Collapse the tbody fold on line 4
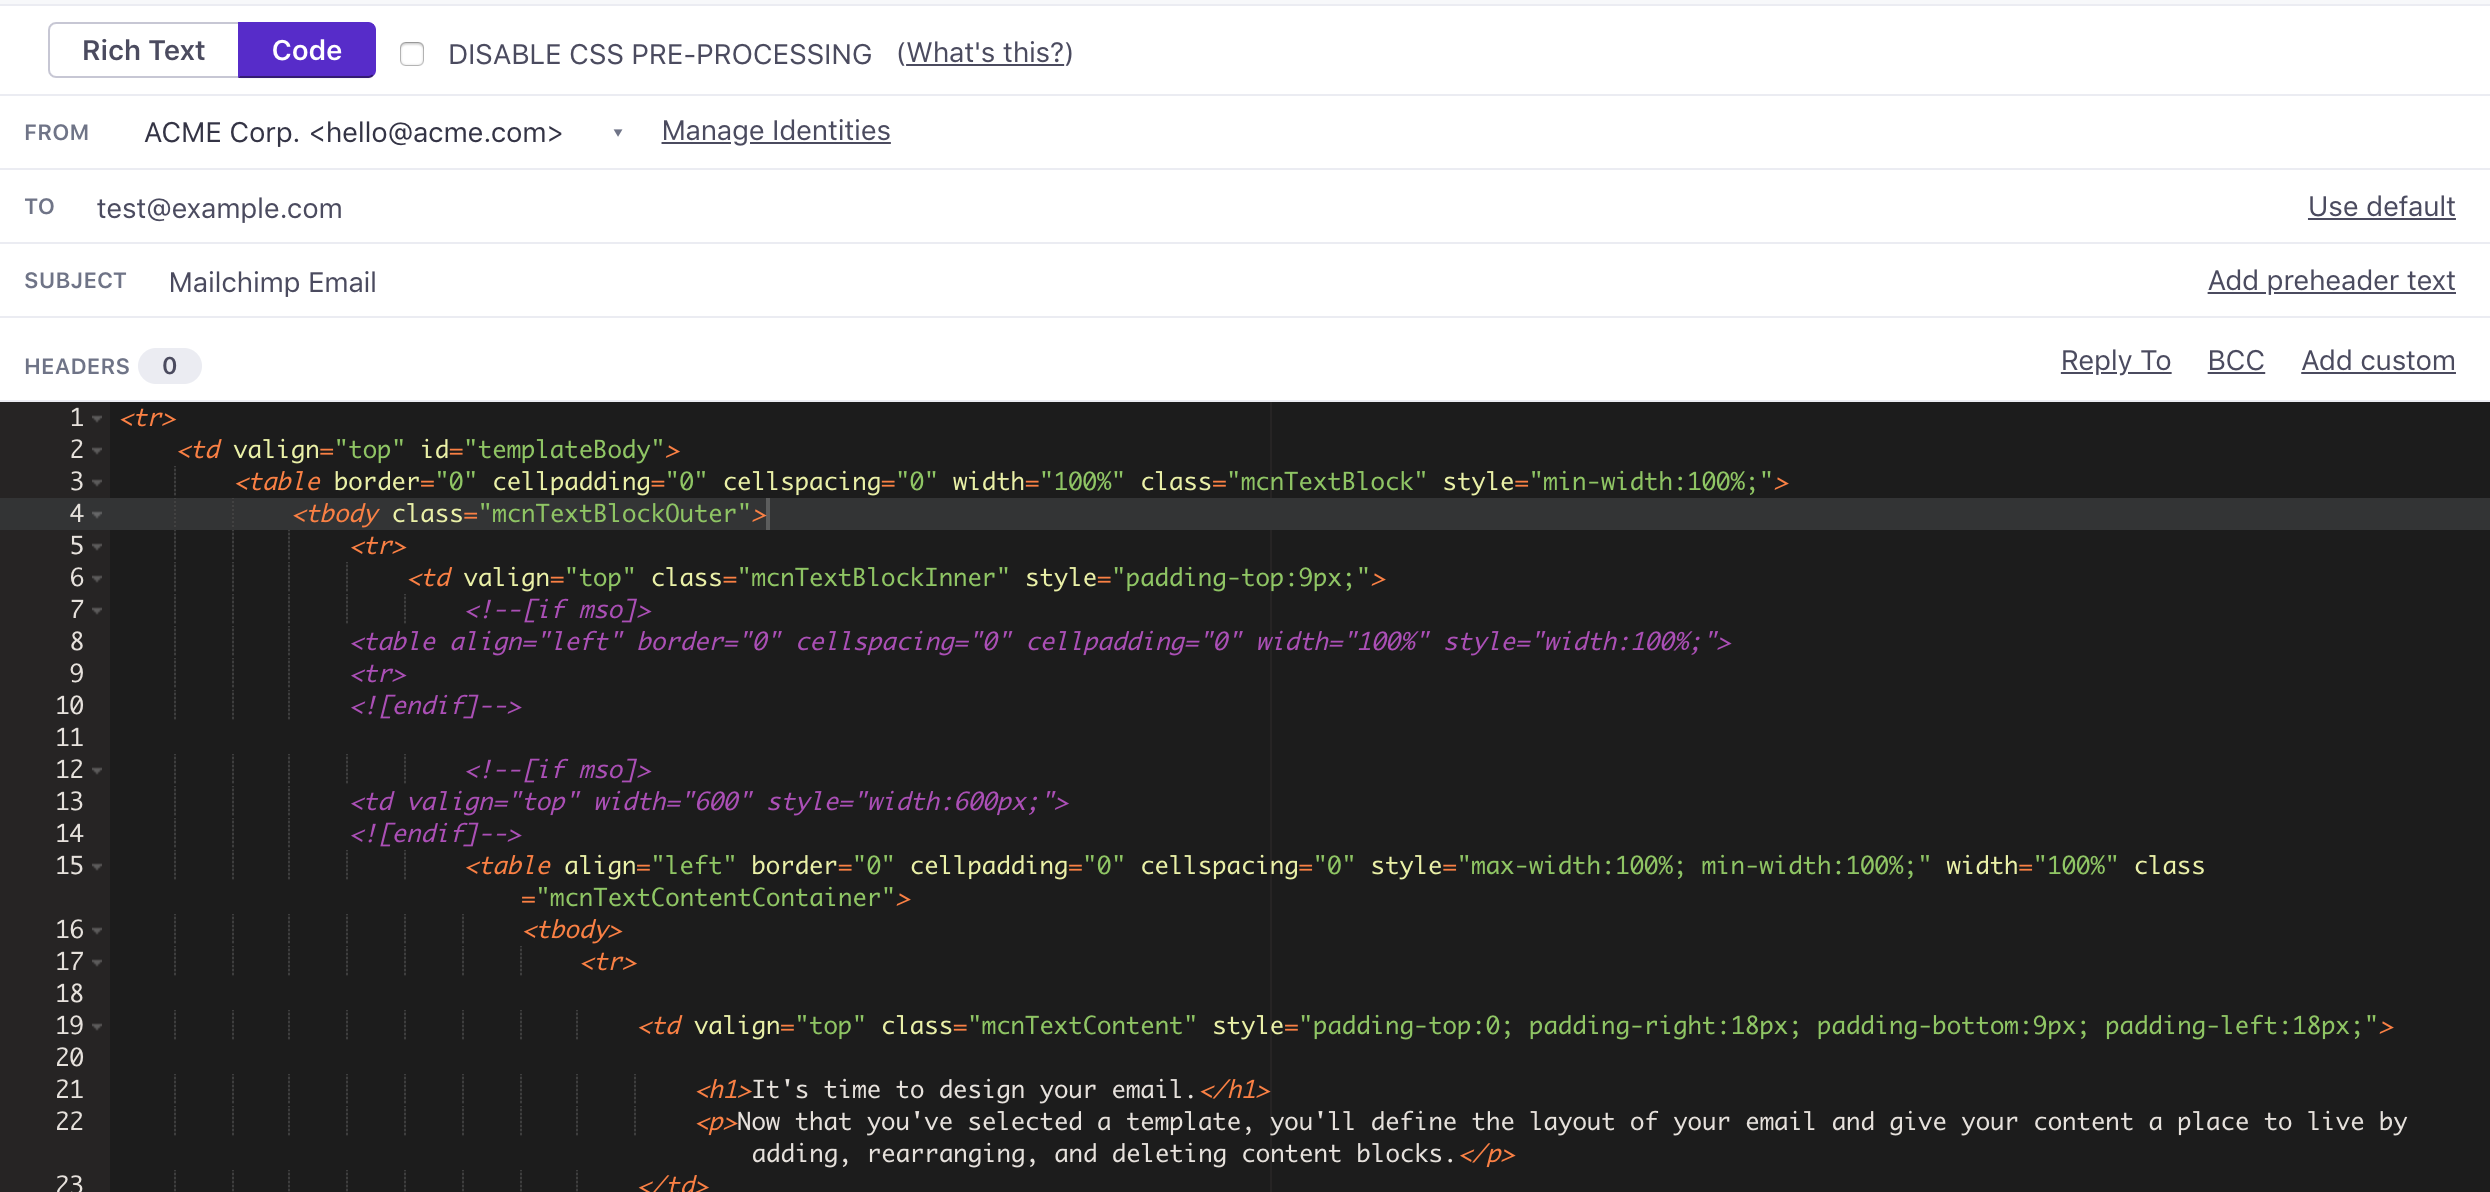Viewport: 2490px width, 1192px height. coord(97,514)
